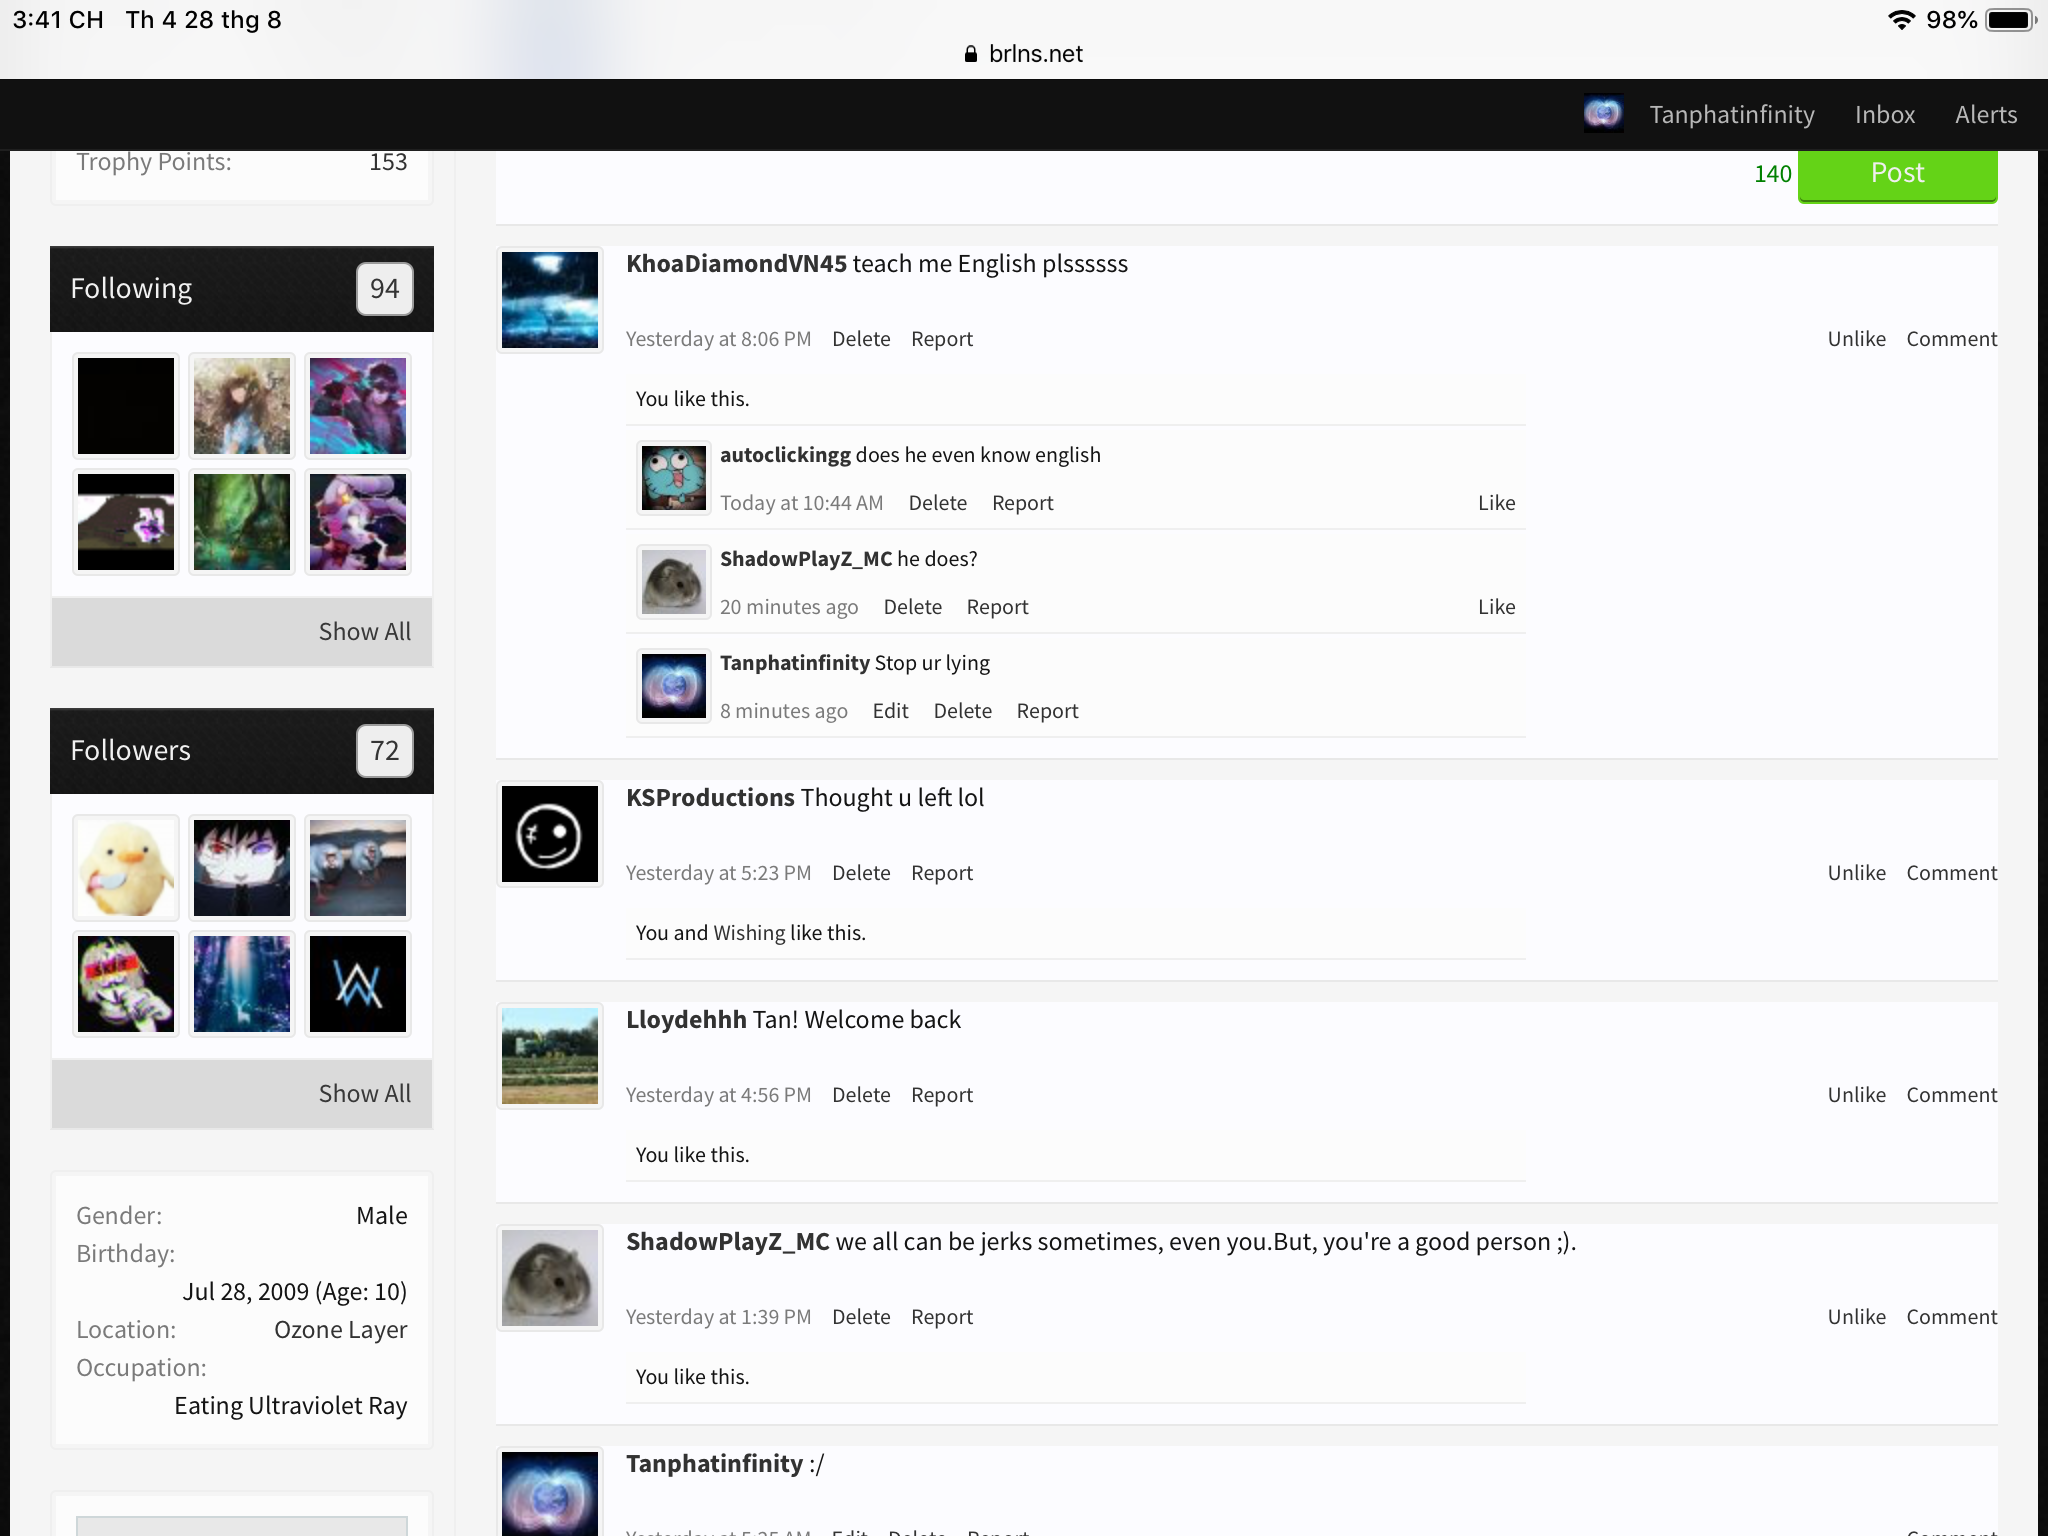Tap Lloydehhh's landscape avatar
This screenshot has width=2048, height=1536.
click(x=550, y=1056)
